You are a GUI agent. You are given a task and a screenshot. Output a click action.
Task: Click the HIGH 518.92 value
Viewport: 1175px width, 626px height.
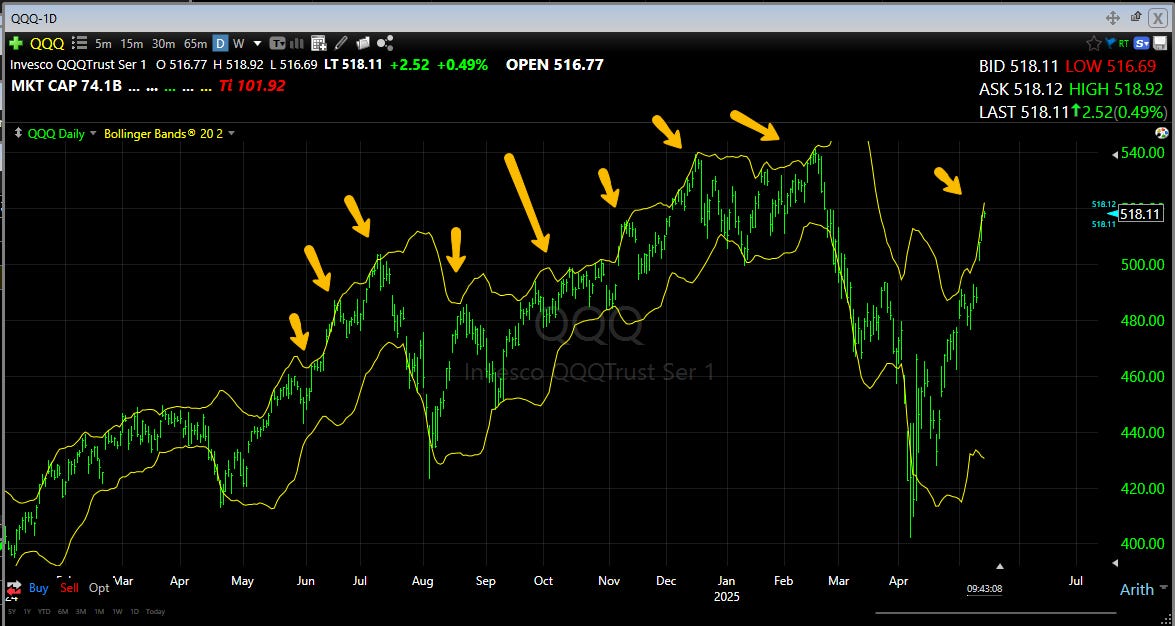click(1118, 89)
